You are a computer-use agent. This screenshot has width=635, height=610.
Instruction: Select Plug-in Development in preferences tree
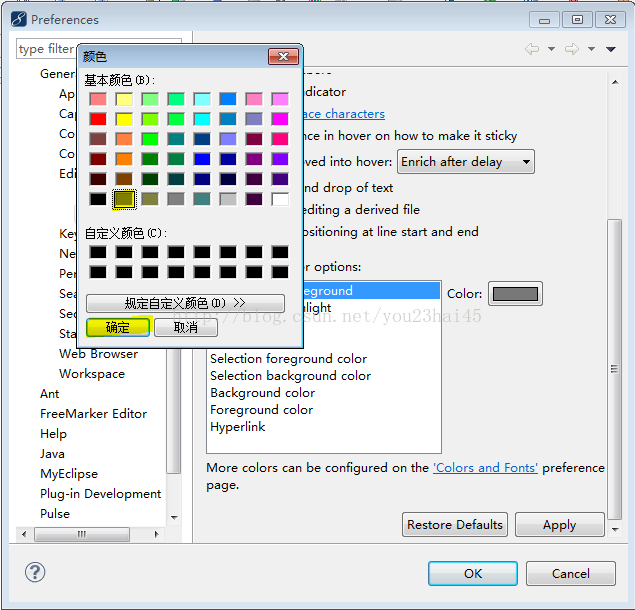point(100,493)
